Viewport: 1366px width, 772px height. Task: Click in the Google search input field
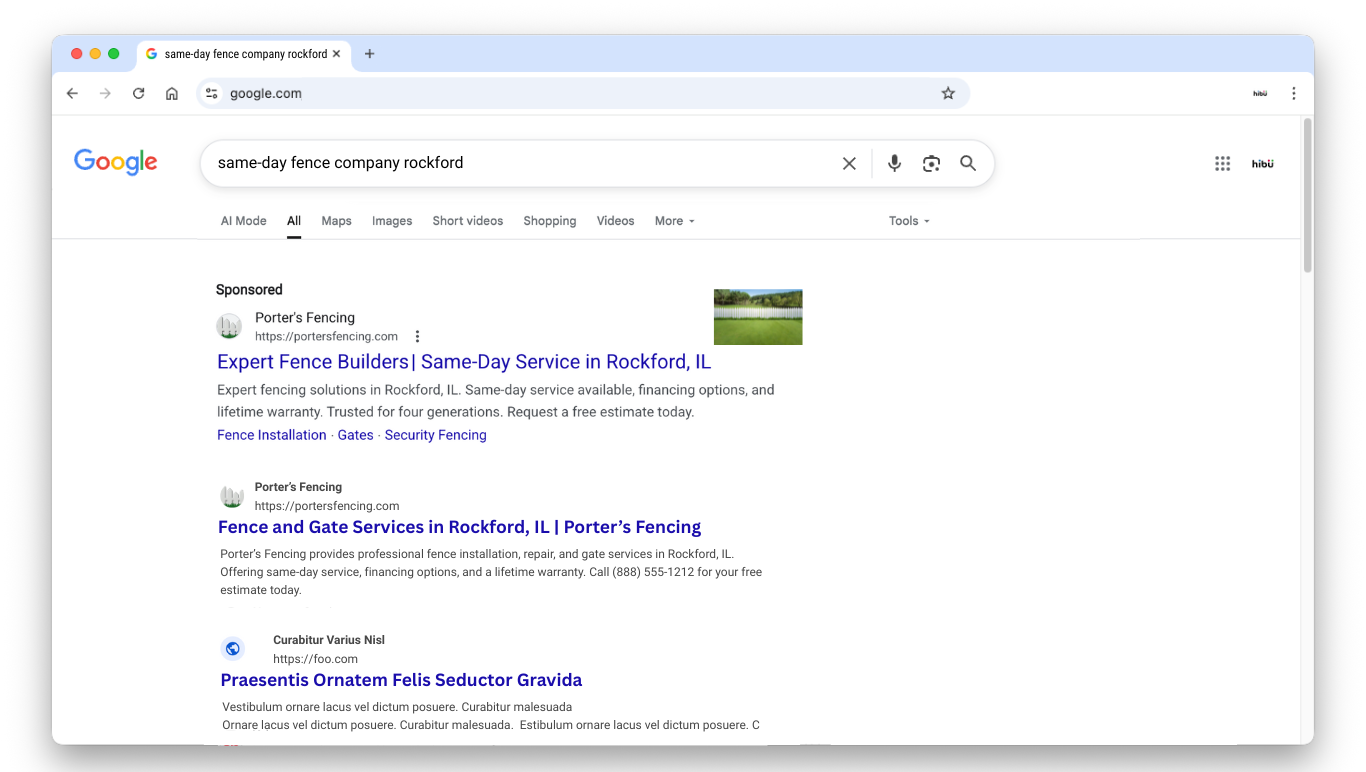[x=520, y=163]
